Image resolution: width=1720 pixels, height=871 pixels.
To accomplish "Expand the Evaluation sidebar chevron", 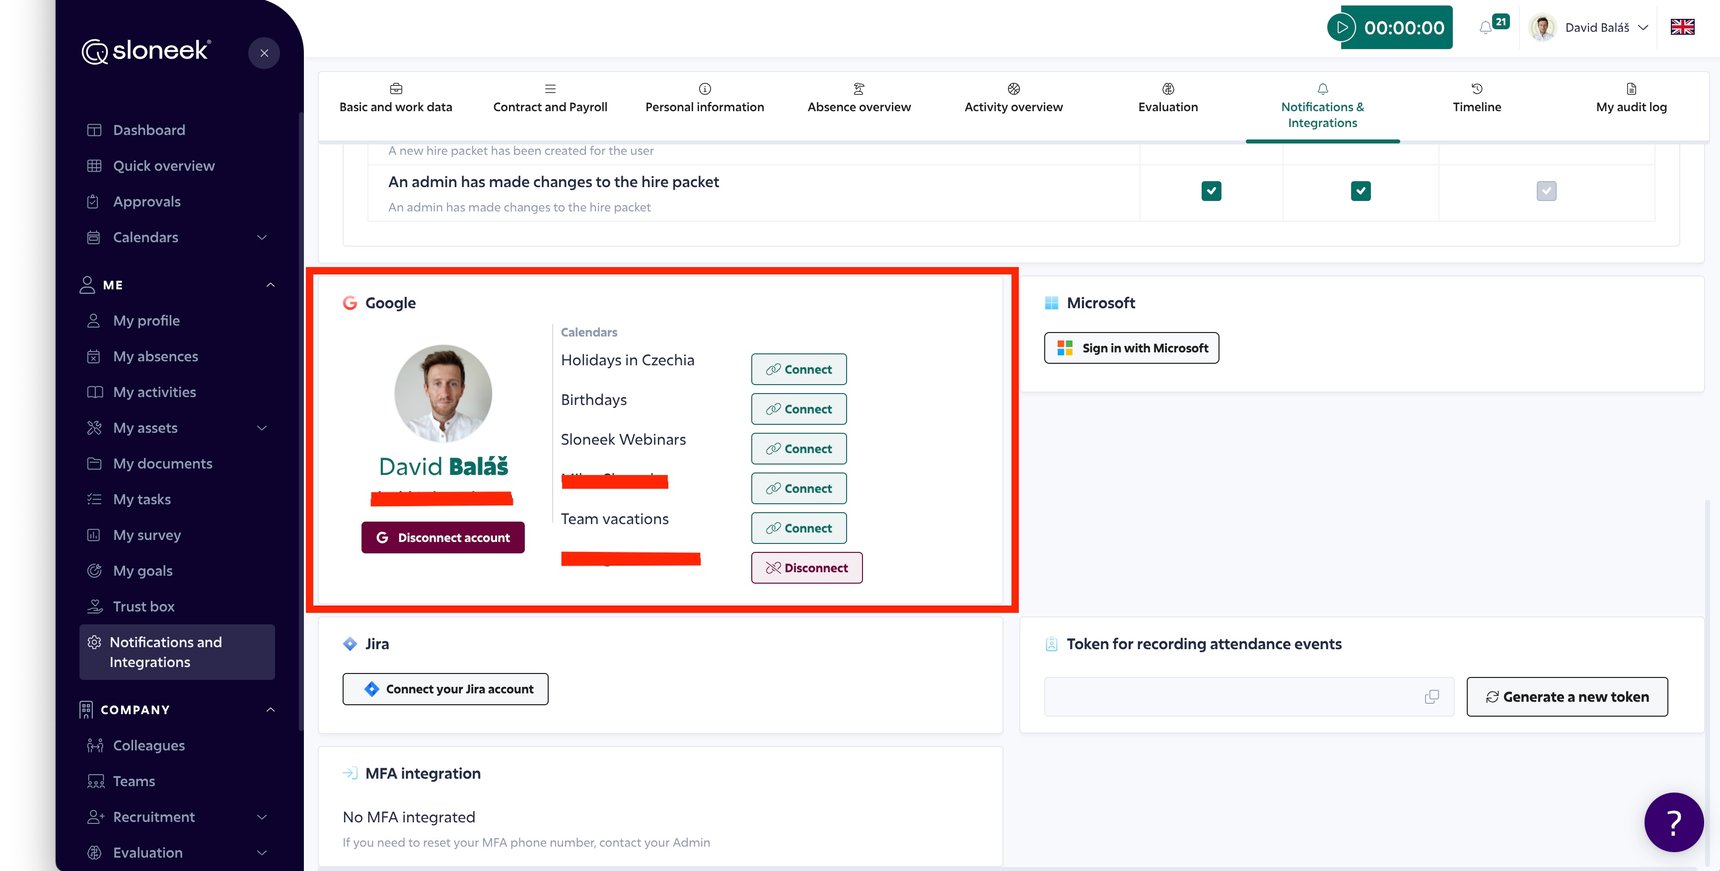I will click(262, 853).
